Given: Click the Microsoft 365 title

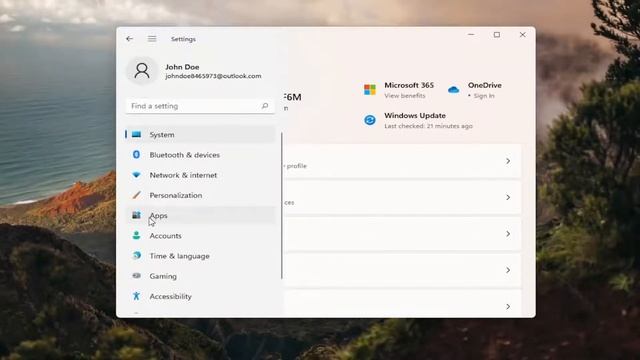Looking at the screenshot, I should pyautogui.click(x=409, y=85).
